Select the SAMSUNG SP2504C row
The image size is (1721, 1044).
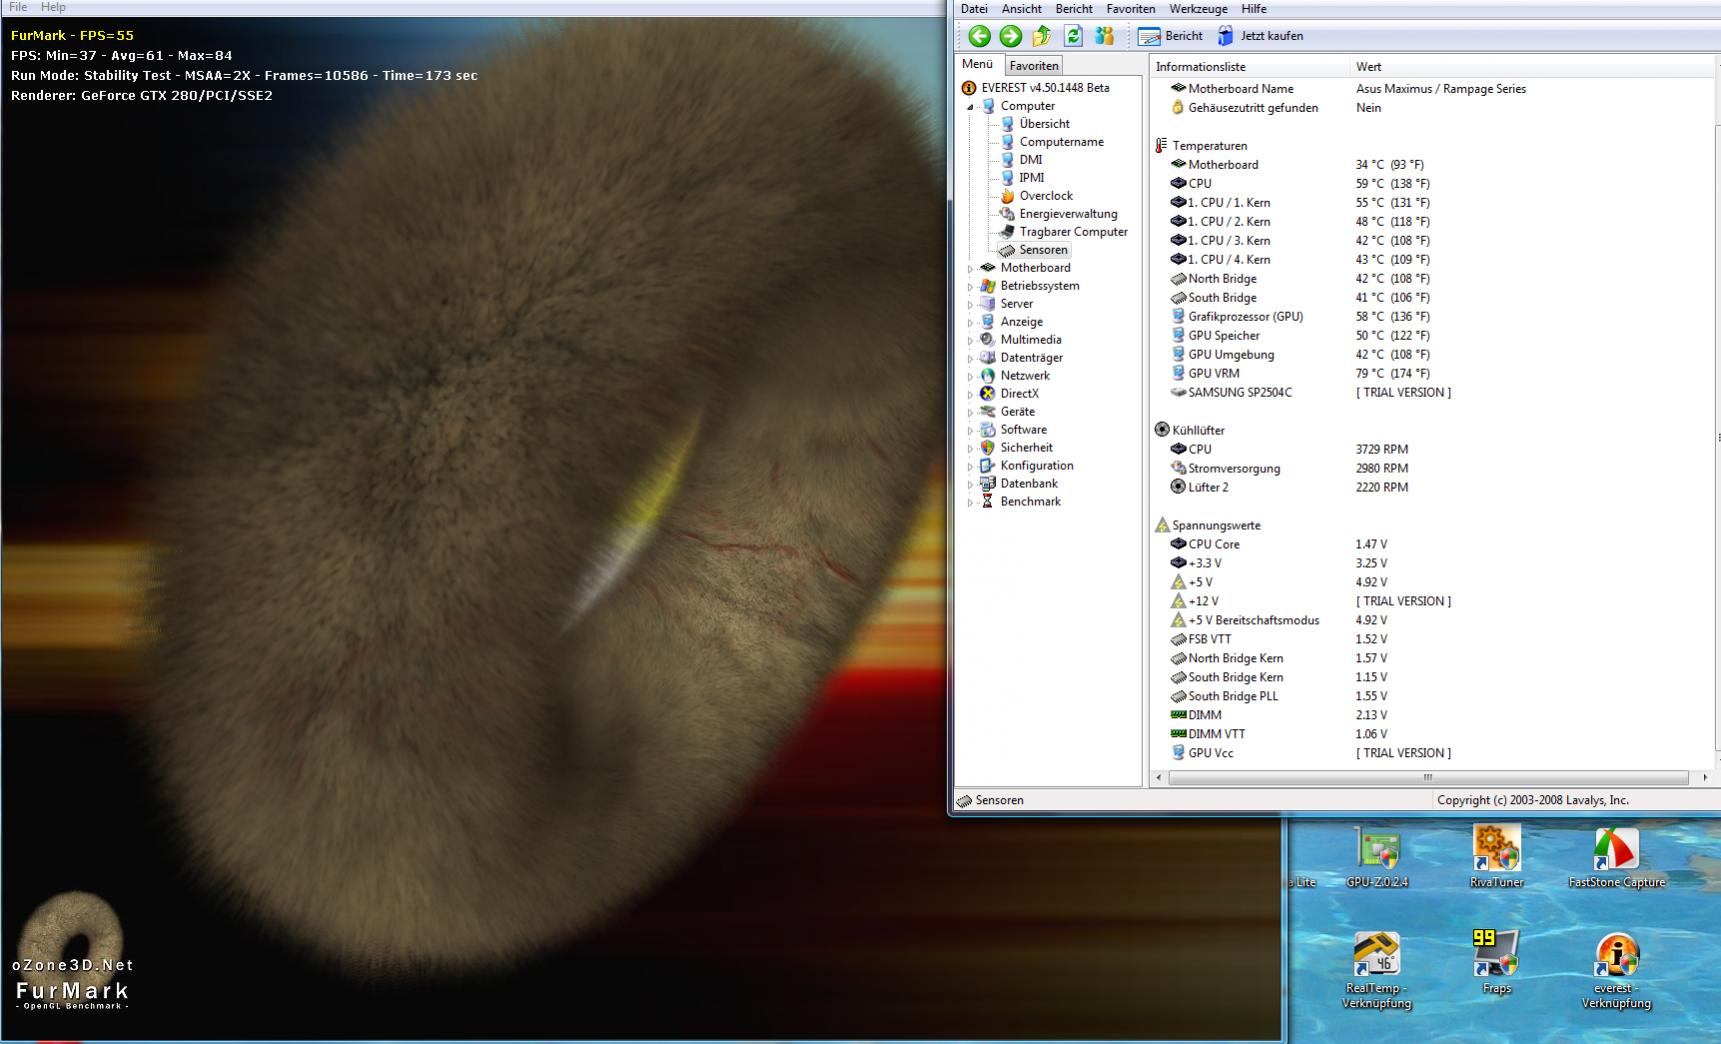tap(1432, 393)
